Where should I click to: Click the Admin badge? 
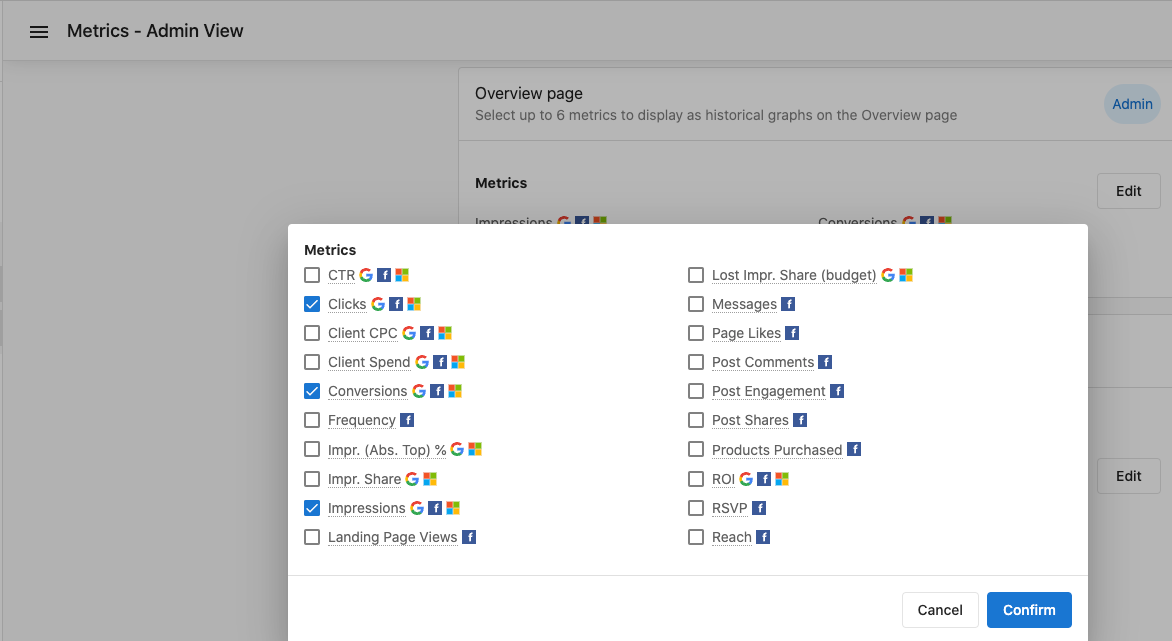[x=1131, y=103]
